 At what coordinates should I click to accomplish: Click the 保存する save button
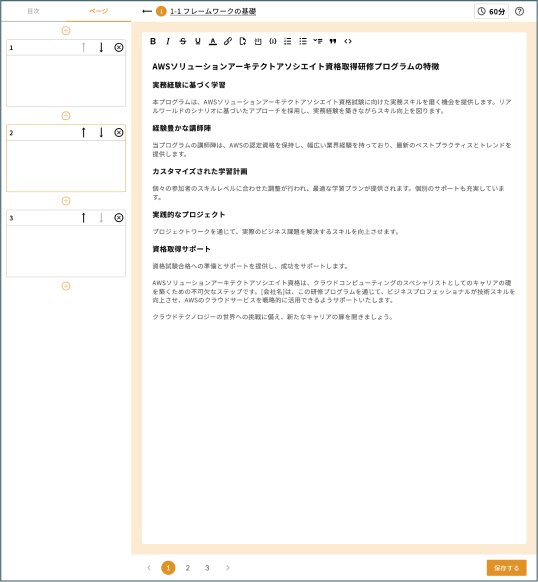(506, 568)
